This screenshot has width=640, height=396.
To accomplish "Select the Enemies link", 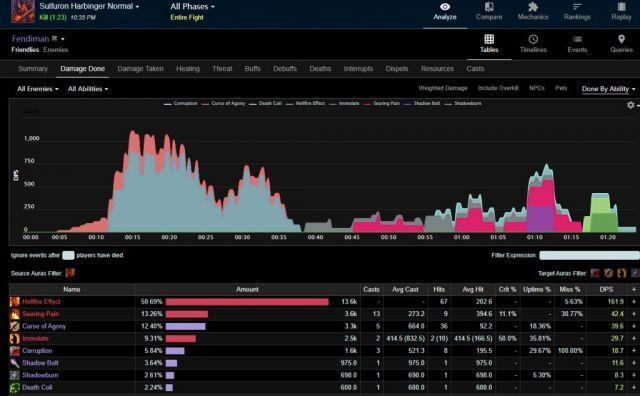I will (x=56, y=50).
